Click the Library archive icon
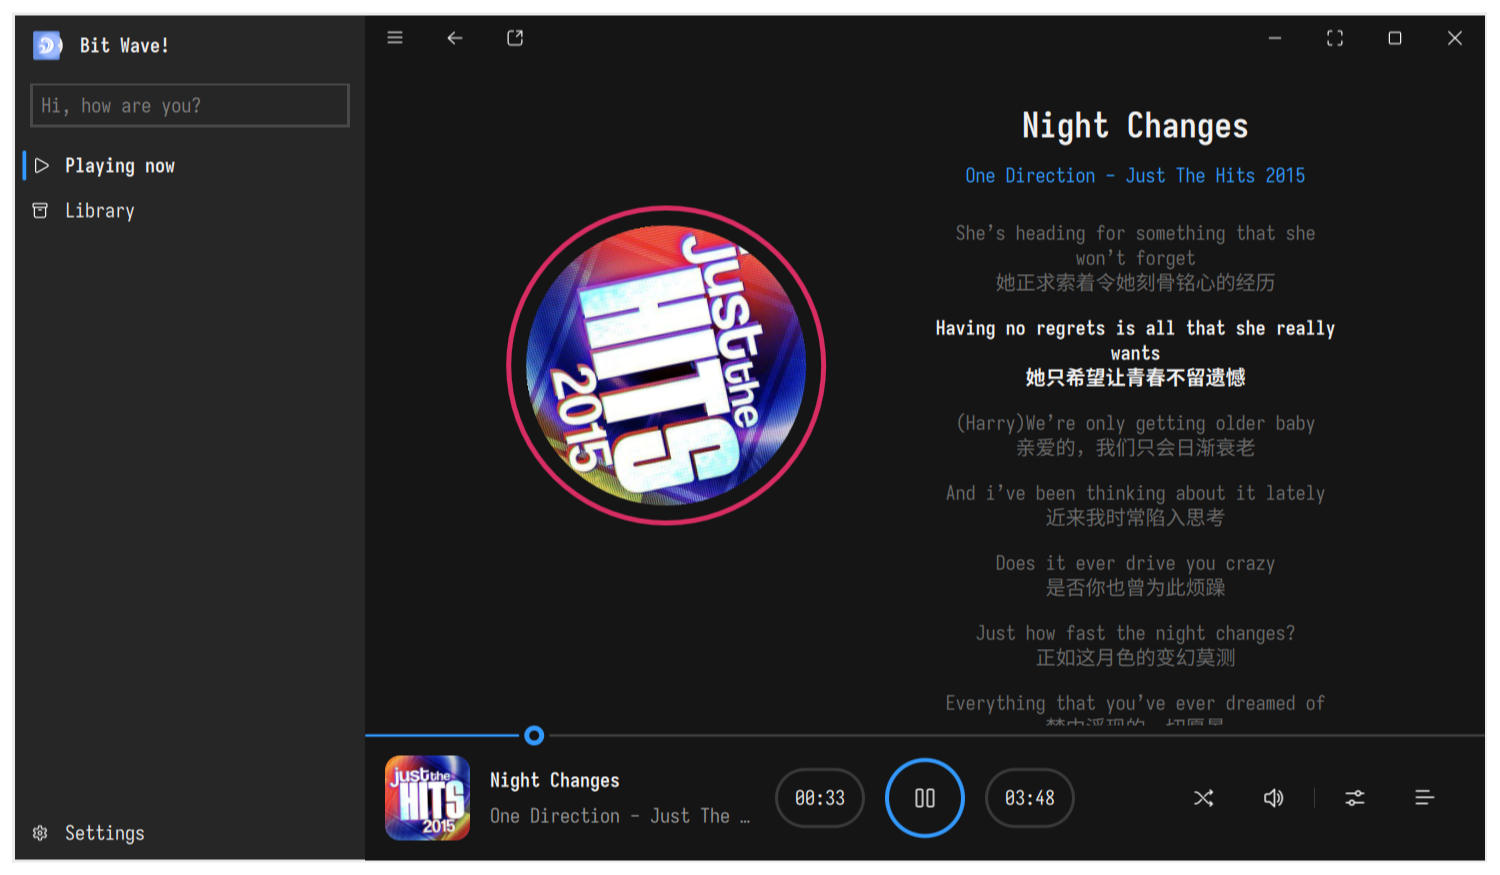Viewport: 1500px width, 875px height. [x=40, y=211]
